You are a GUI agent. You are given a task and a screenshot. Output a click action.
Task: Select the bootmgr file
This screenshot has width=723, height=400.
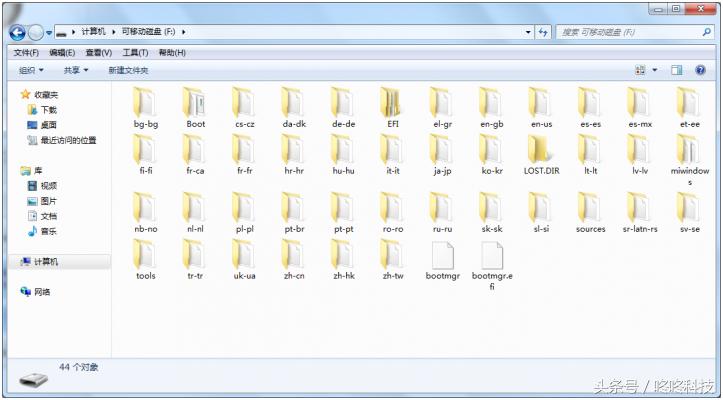[x=442, y=259]
